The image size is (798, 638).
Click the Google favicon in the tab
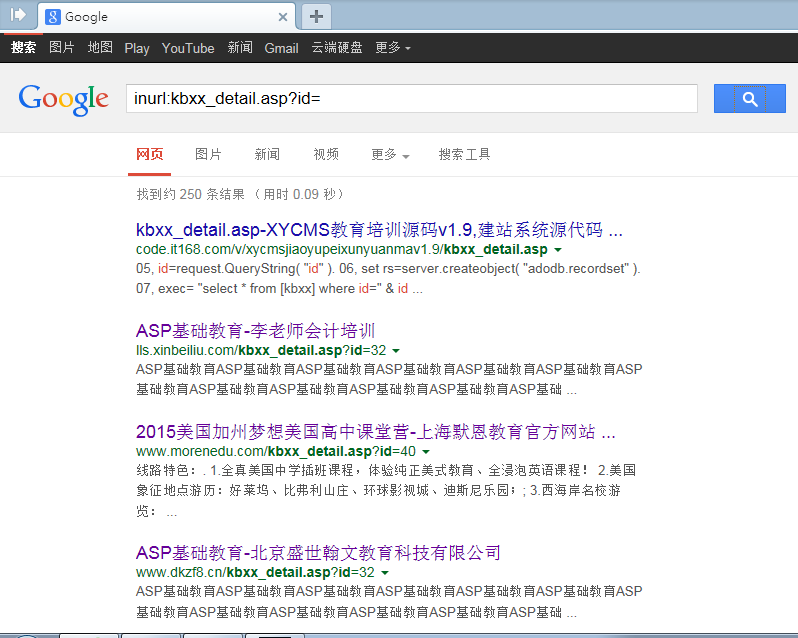click(52, 17)
